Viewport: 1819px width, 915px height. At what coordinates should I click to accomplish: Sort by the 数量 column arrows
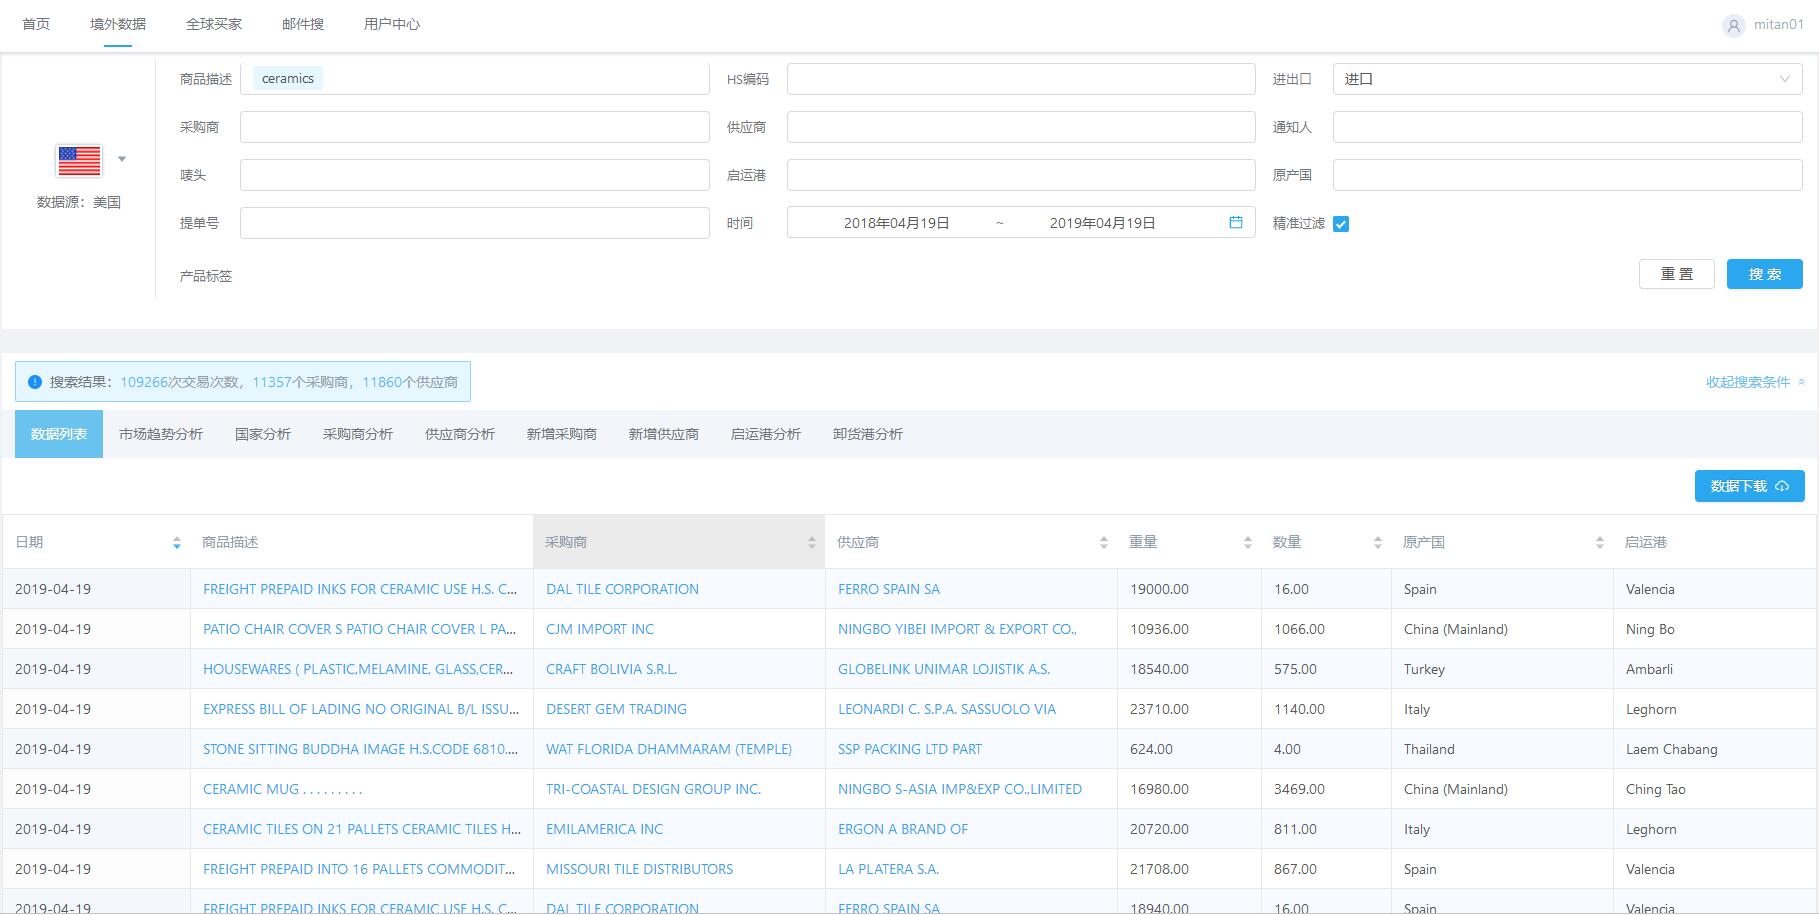click(x=1377, y=543)
